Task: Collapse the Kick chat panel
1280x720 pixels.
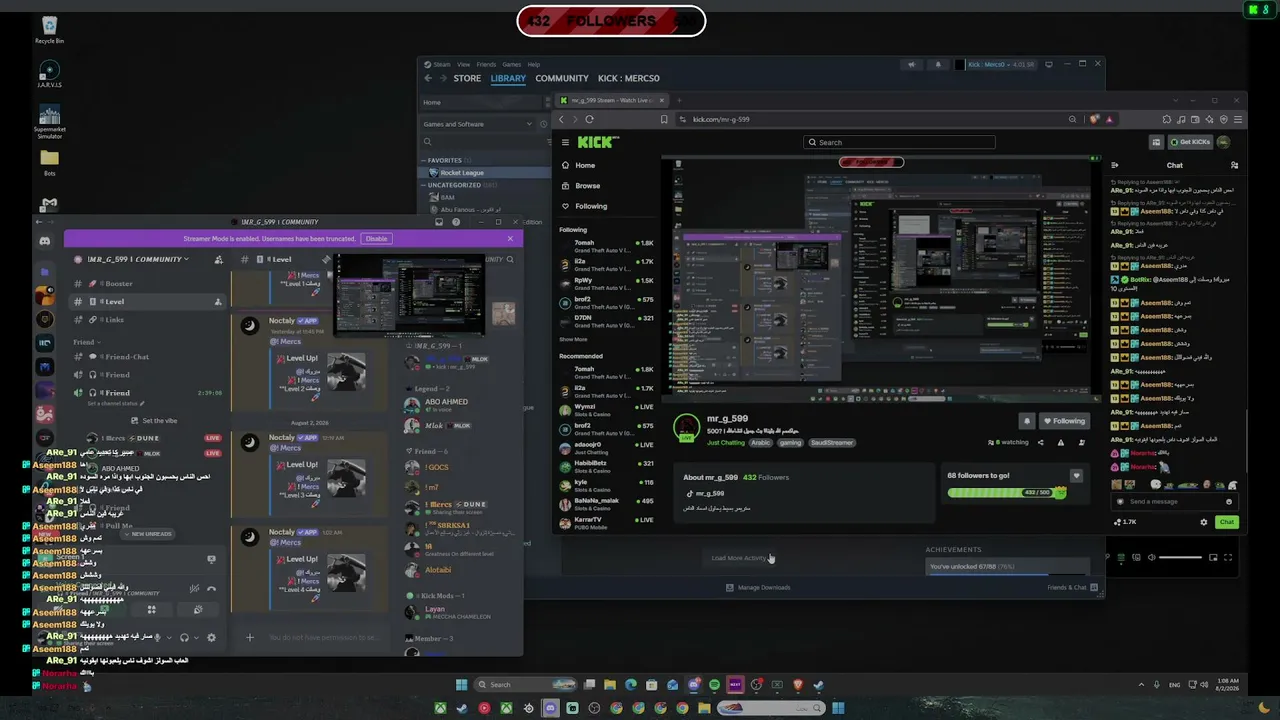Action: click(x=1115, y=165)
